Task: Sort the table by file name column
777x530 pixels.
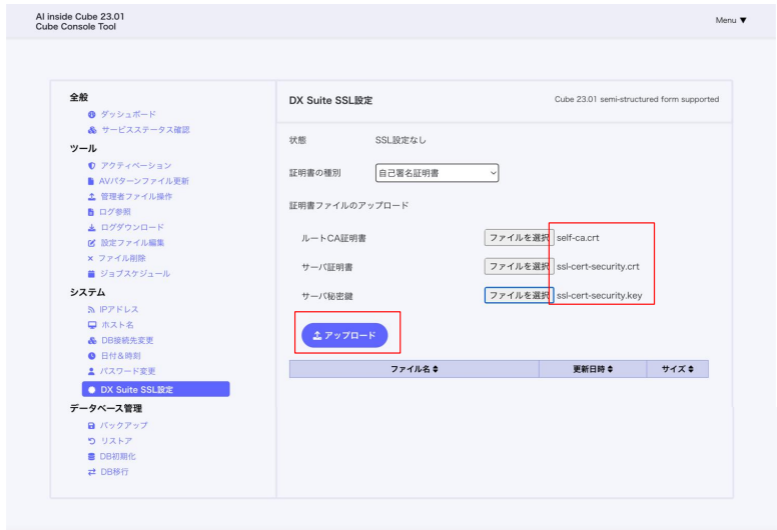Action: [x=414, y=370]
